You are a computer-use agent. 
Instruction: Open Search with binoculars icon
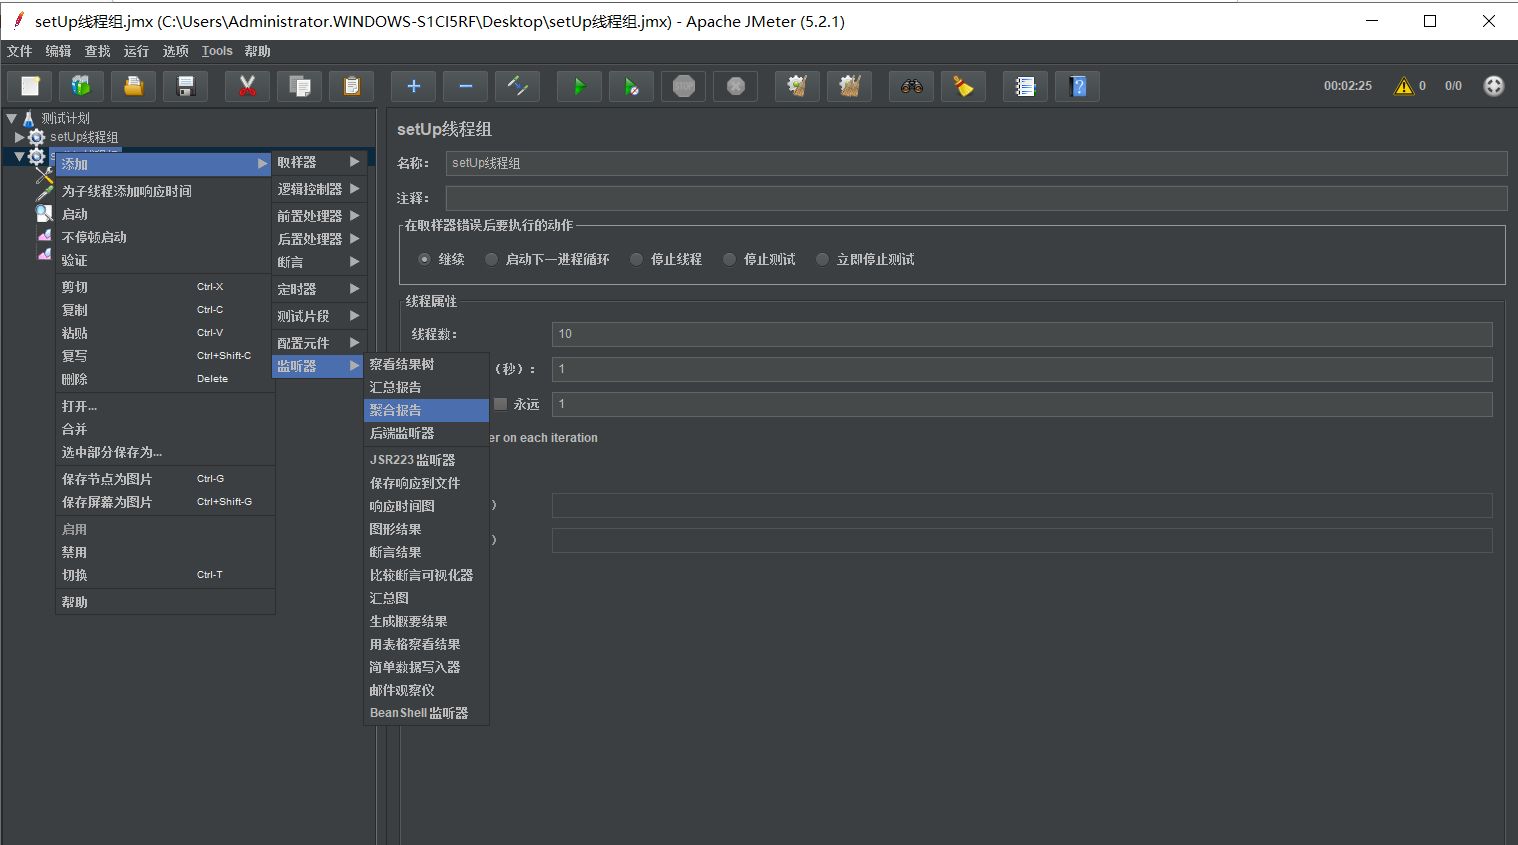(x=911, y=86)
